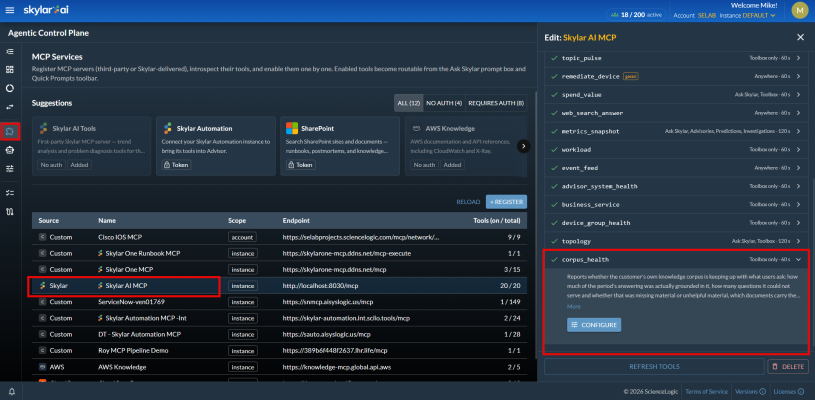
Task: Open the dashboard grid icon in sidebar
Action: click(9, 70)
